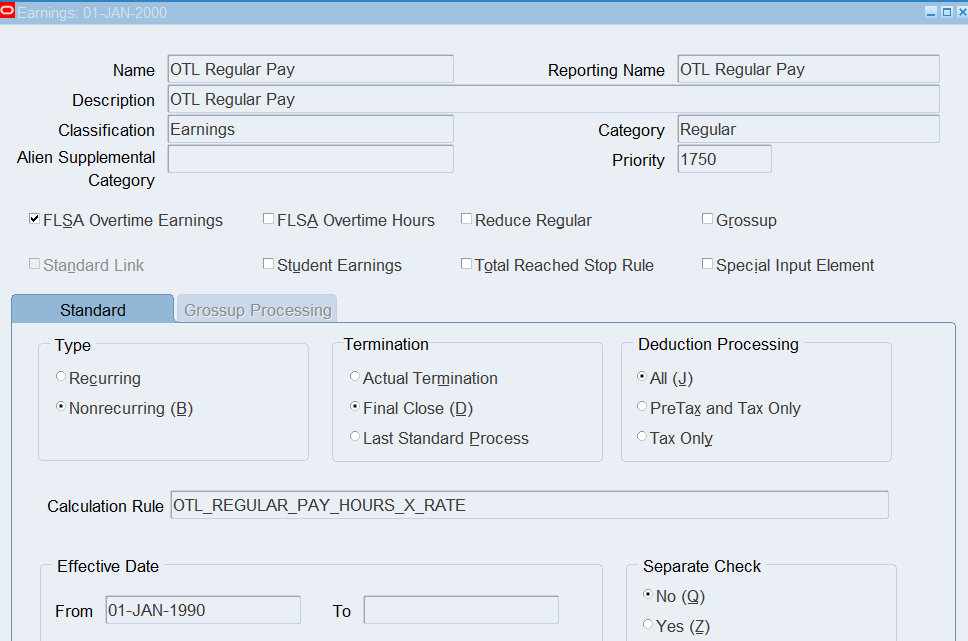This screenshot has width=968, height=641.
Task: Uncheck FLSA Overtime Earnings checkbox
Action: (x=35, y=219)
